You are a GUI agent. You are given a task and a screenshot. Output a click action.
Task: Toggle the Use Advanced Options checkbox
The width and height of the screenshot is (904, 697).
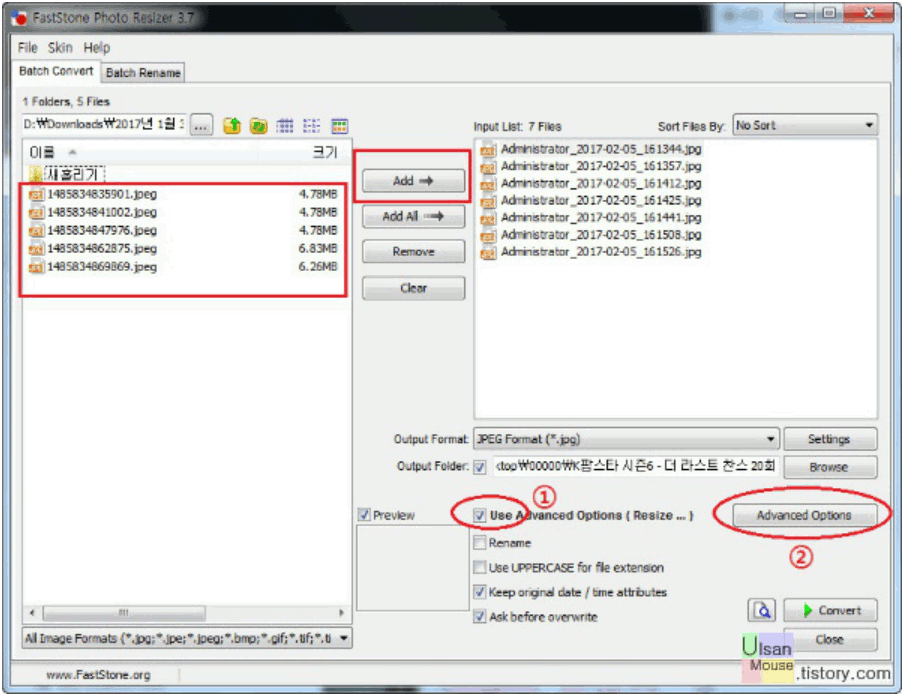click(x=481, y=516)
